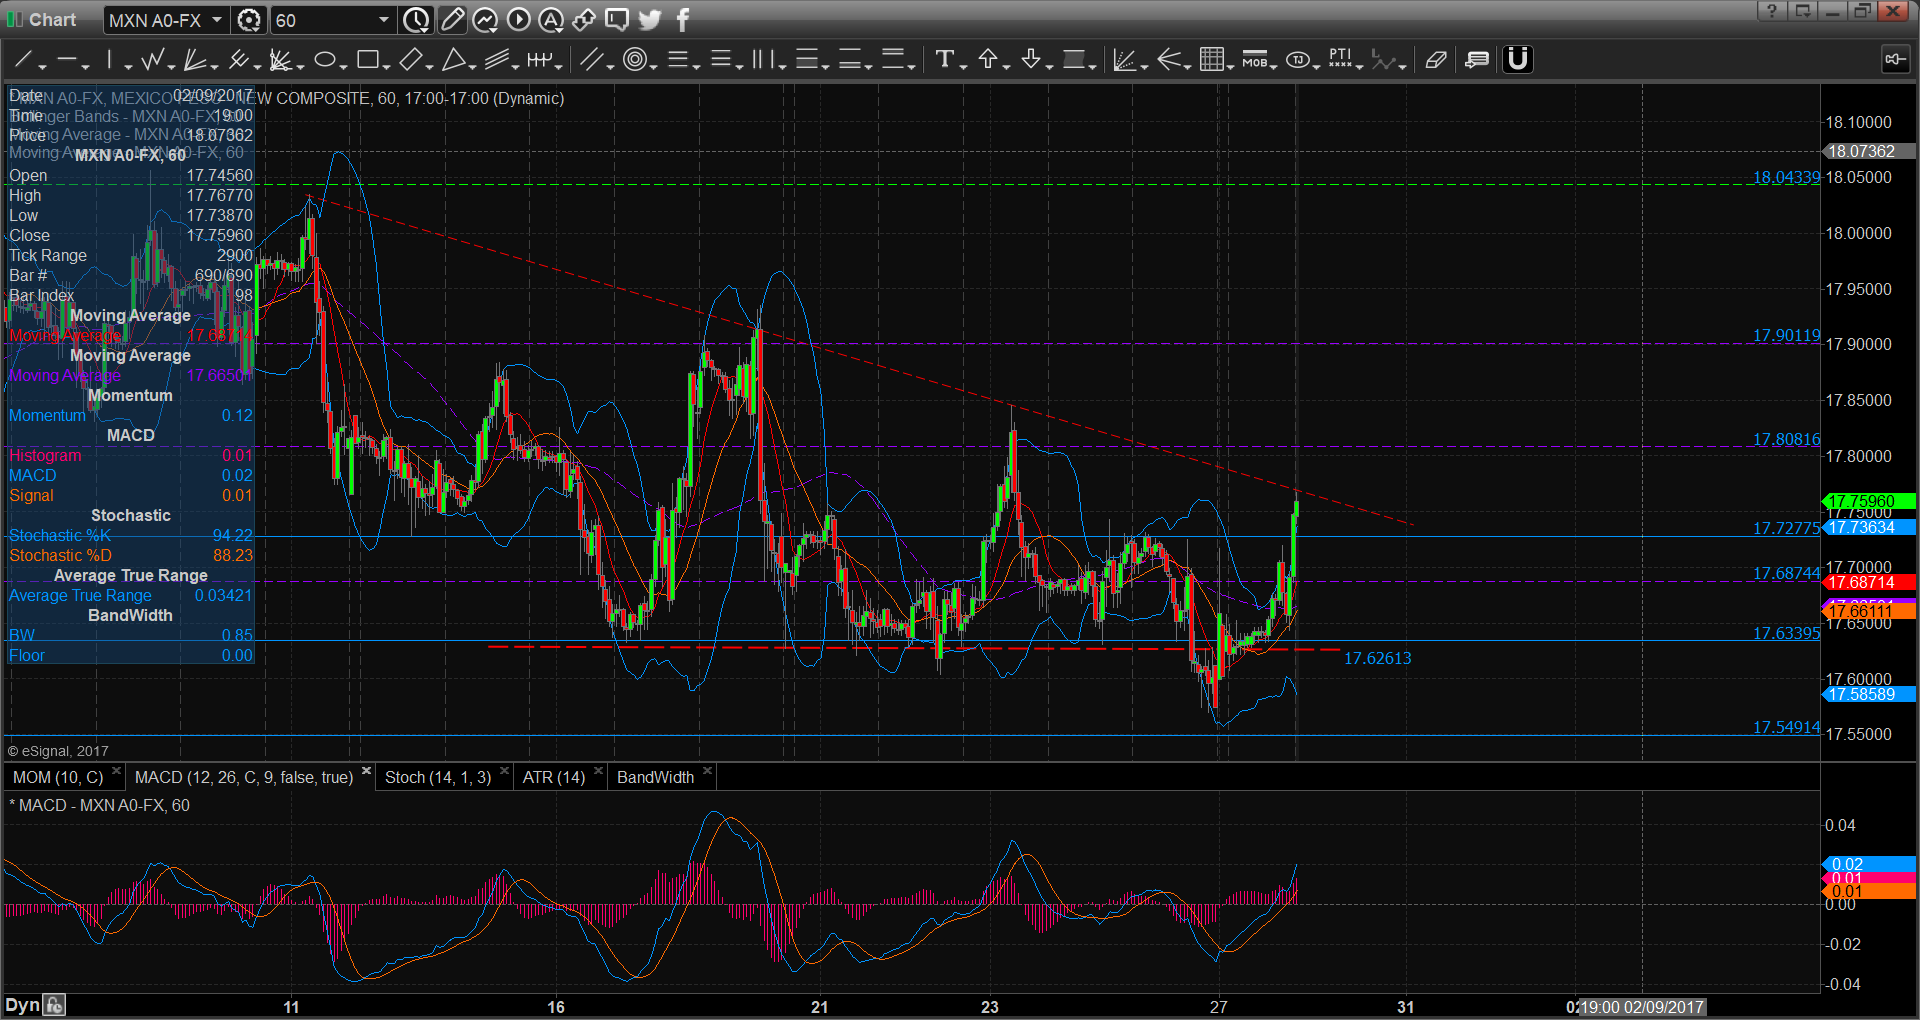Click the 18.07362 cursor price label

coord(1868,151)
